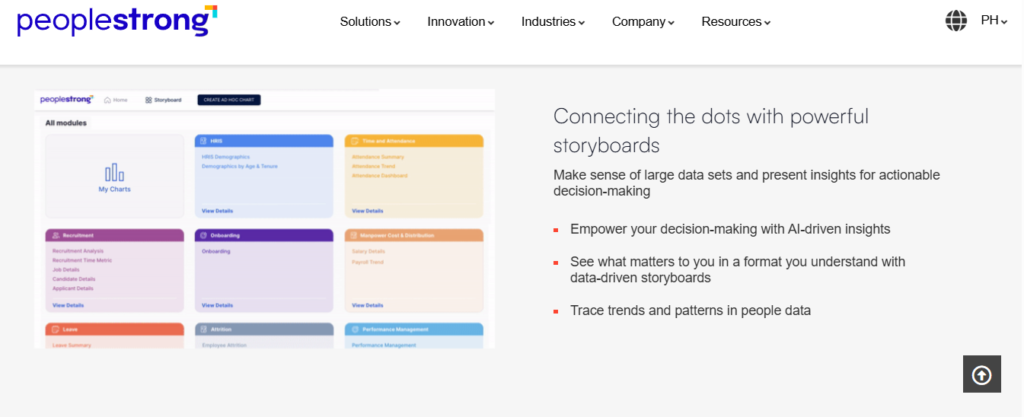The width and height of the screenshot is (1024, 417).
Task: Click the Time and Attendance header icon
Action: click(355, 140)
